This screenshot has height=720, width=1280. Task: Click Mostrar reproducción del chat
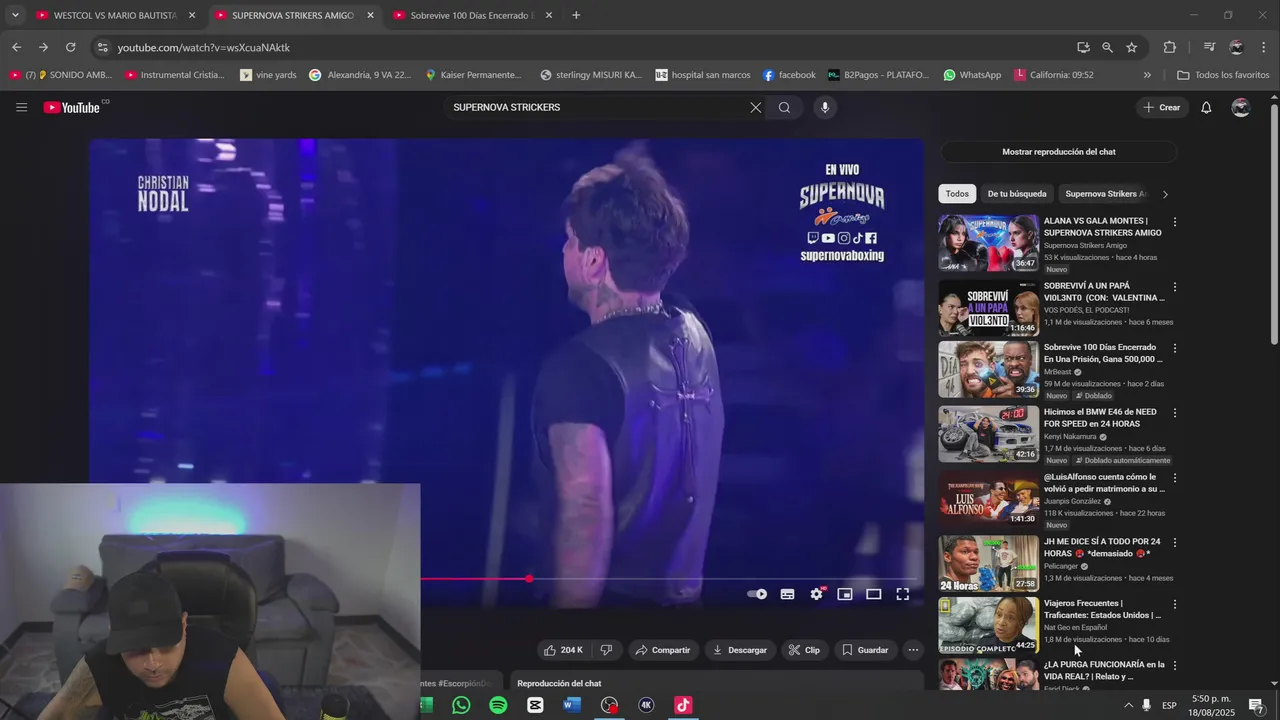pos(1058,152)
